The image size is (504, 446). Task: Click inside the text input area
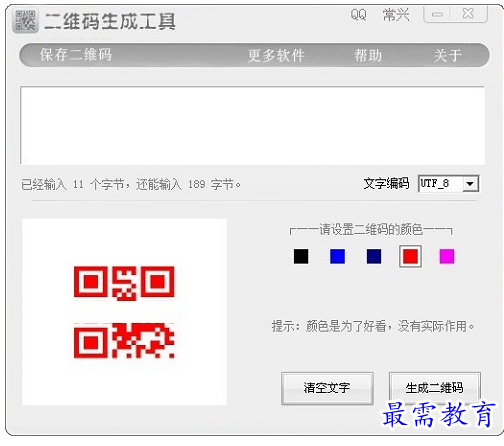coord(252,125)
